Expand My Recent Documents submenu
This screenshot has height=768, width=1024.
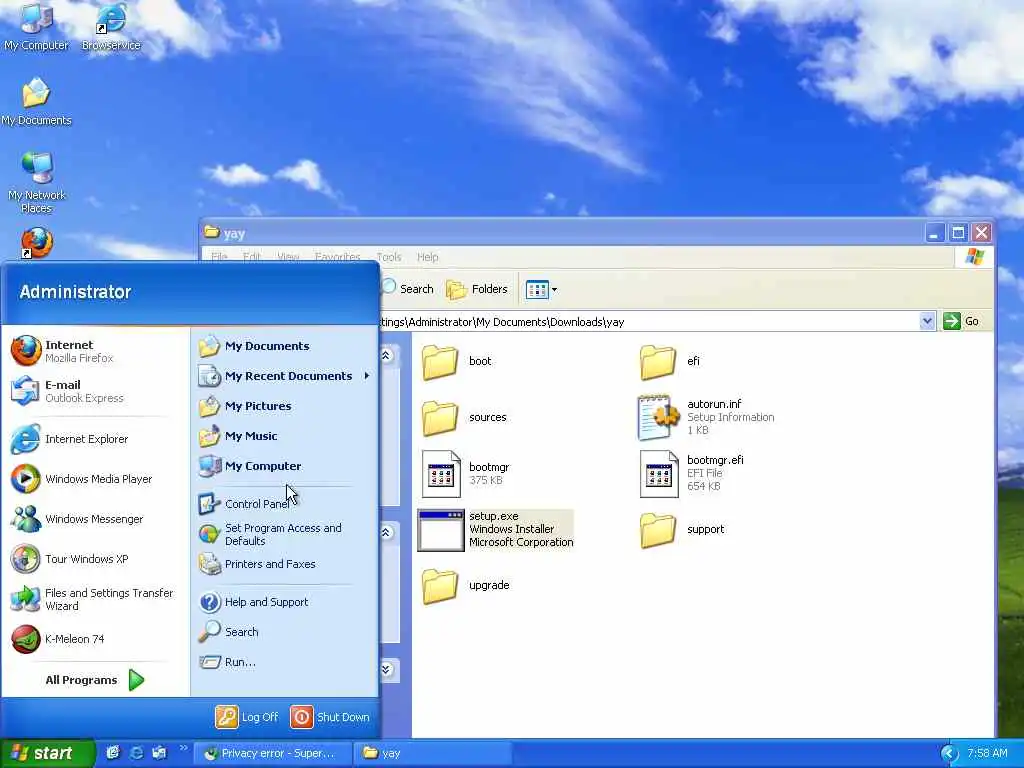click(x=284, y=376)
